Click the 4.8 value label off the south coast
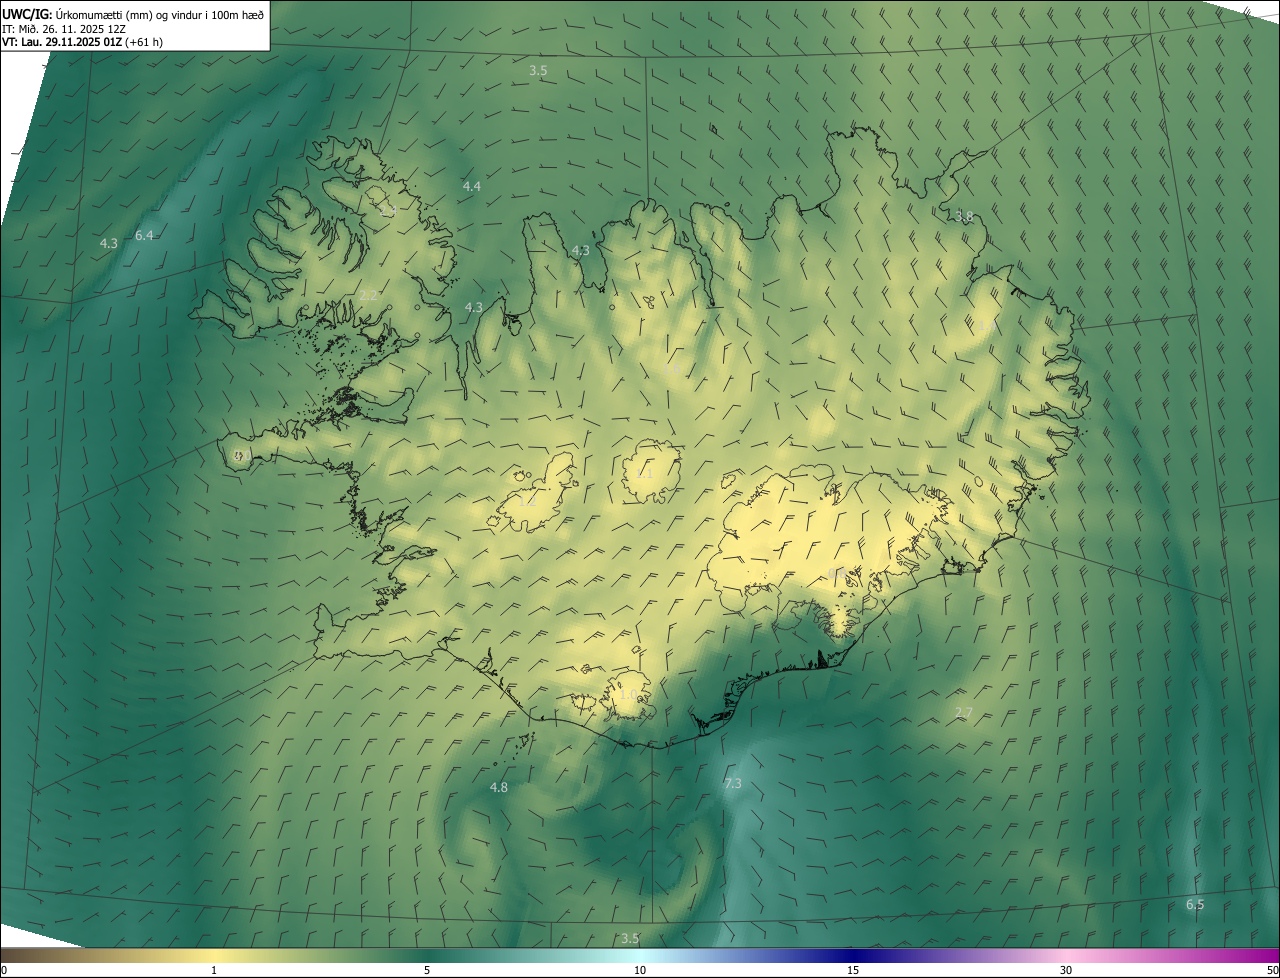The image size is (1280, 978). click(x=499, y=787)
